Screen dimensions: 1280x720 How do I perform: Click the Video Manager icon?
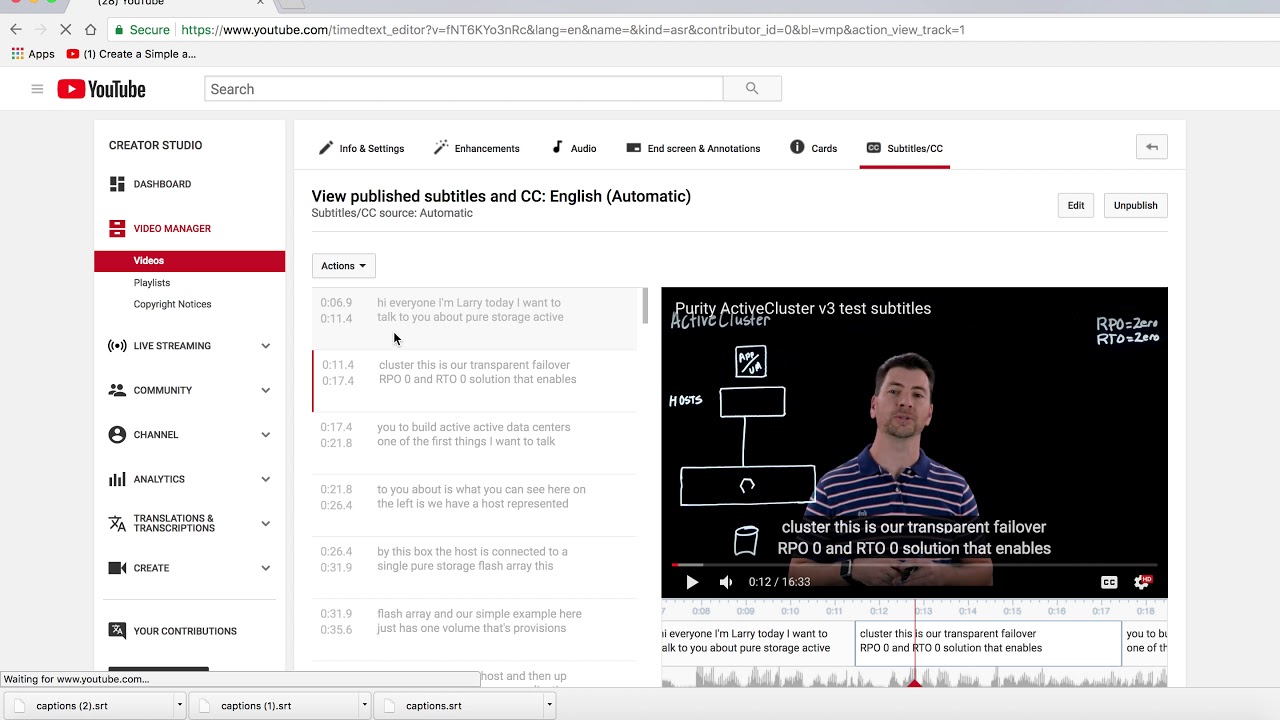(x=117, y=229)
